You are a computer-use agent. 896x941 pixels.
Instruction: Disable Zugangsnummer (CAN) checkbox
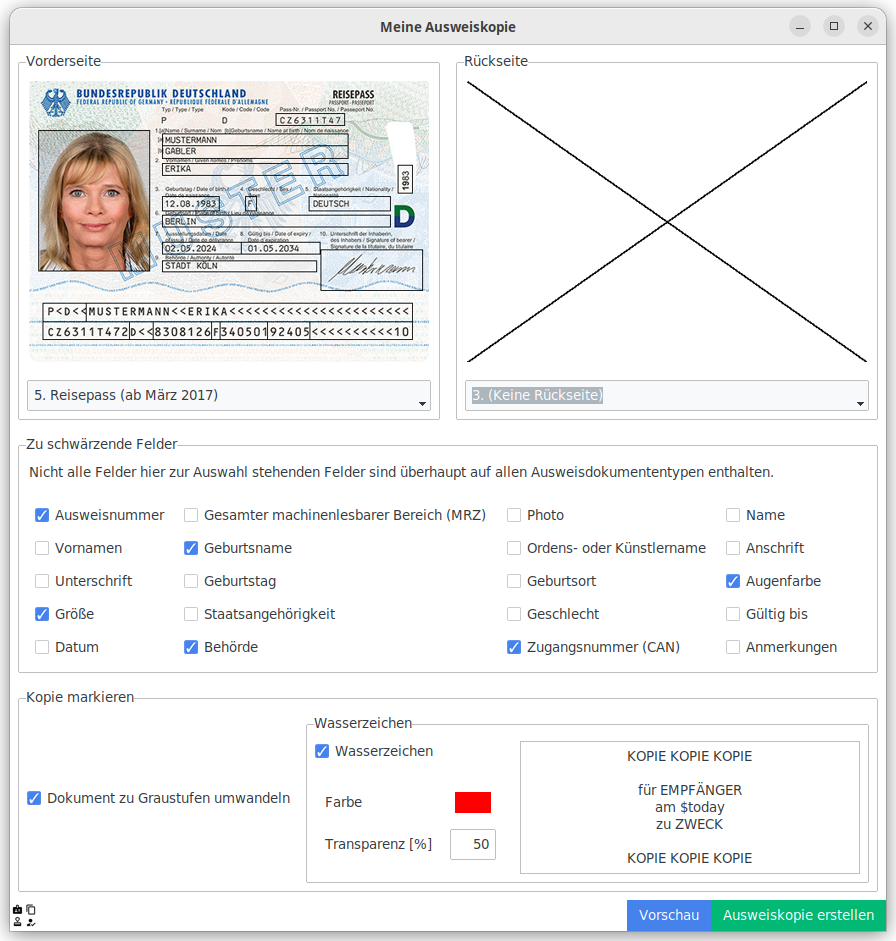pos(514,647)
